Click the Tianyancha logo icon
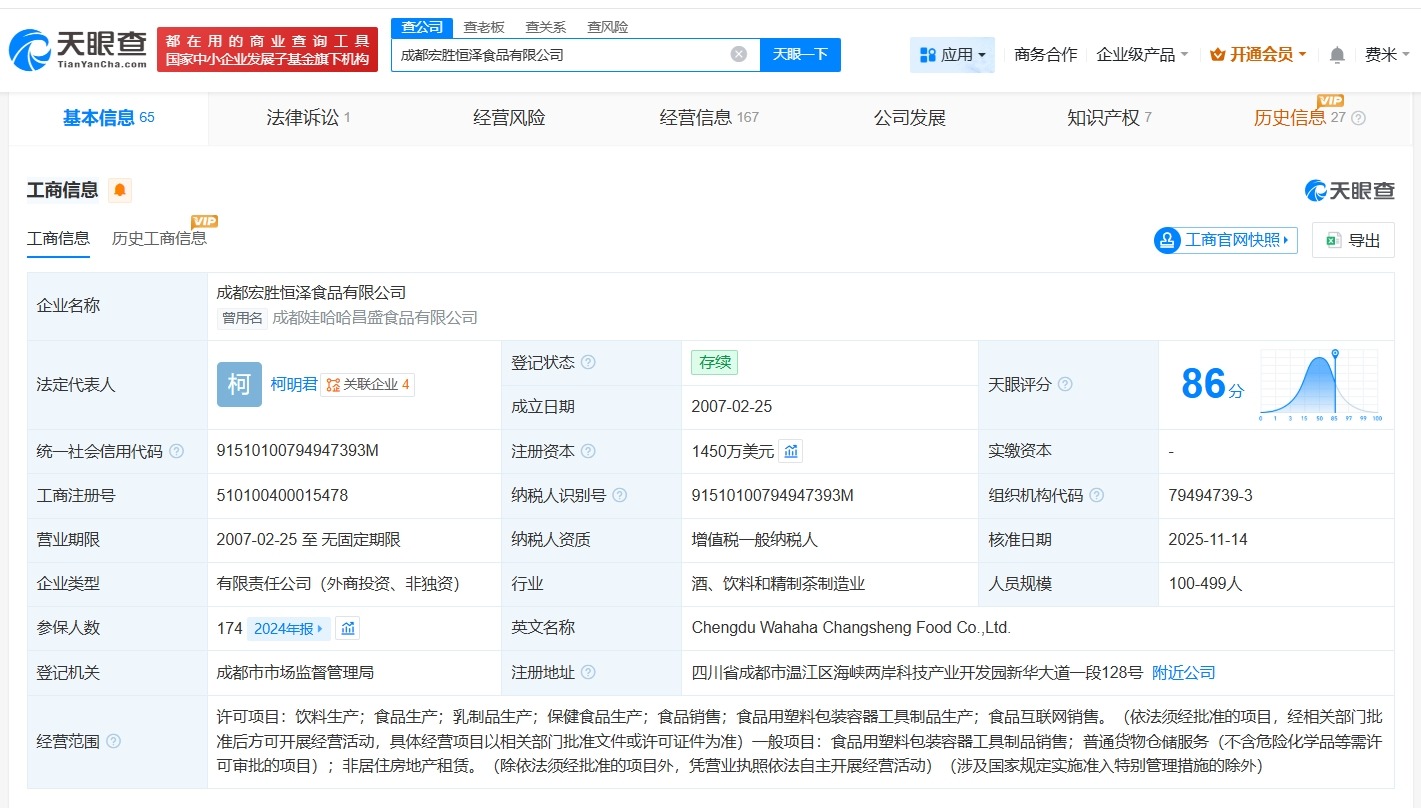The image size is (1421, 808). [28, 47]
